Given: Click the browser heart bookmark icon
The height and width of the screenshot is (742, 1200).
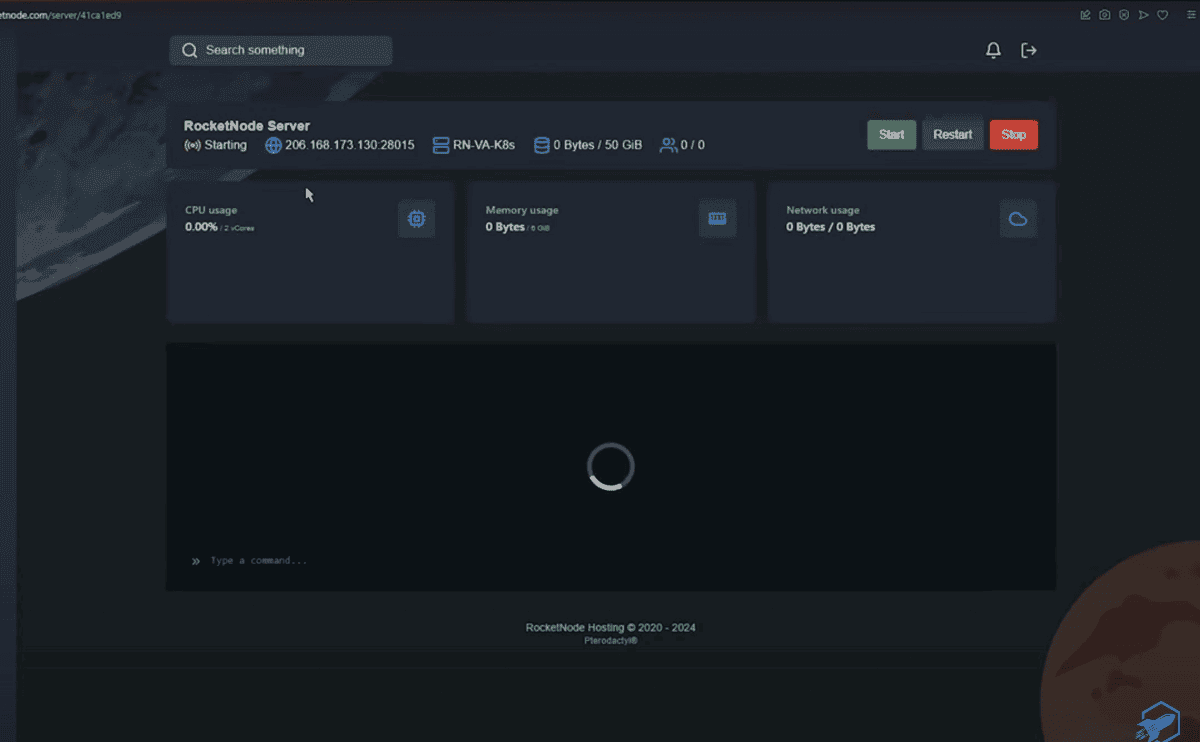Looking at the screenshot, I should point(1162,15).
